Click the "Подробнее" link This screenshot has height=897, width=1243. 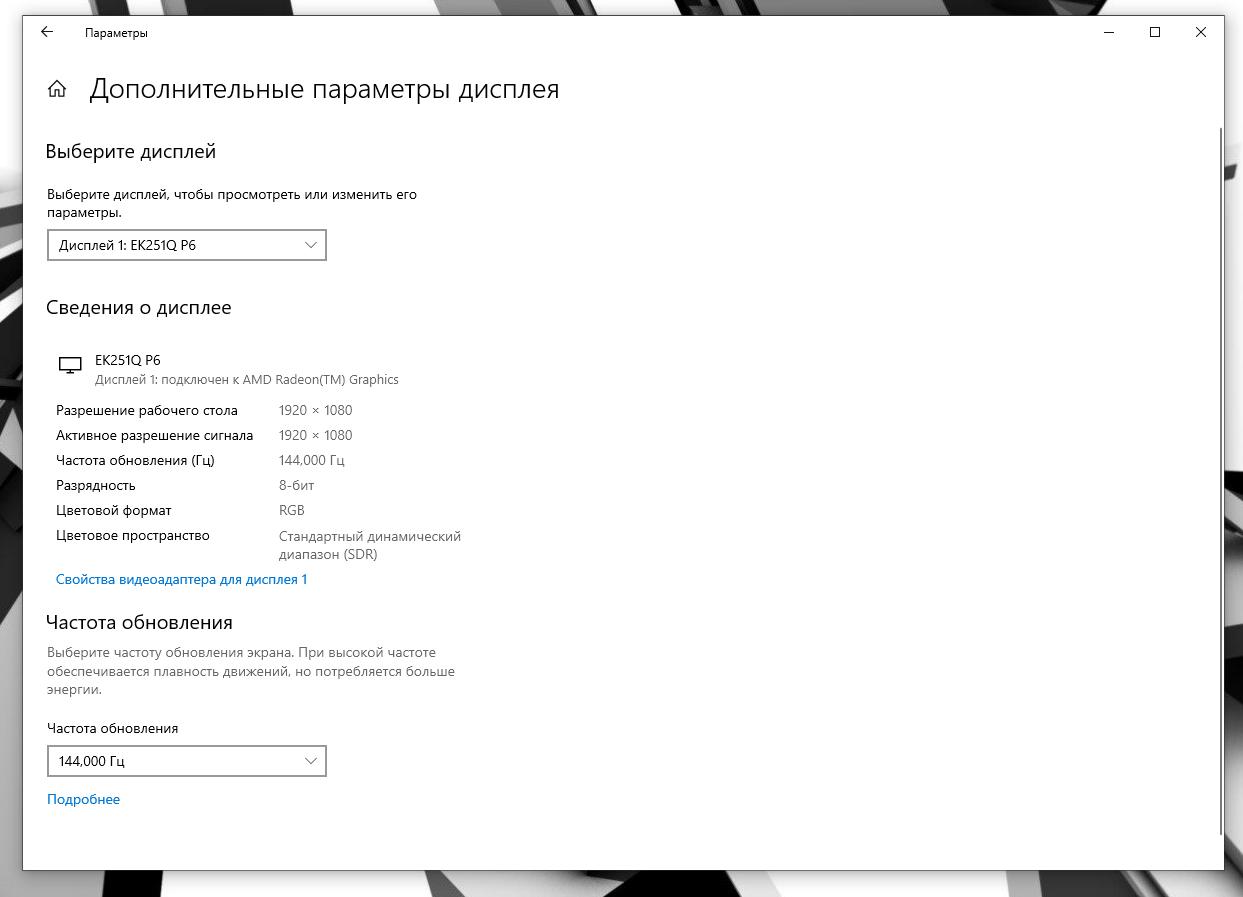coord(83,799)
